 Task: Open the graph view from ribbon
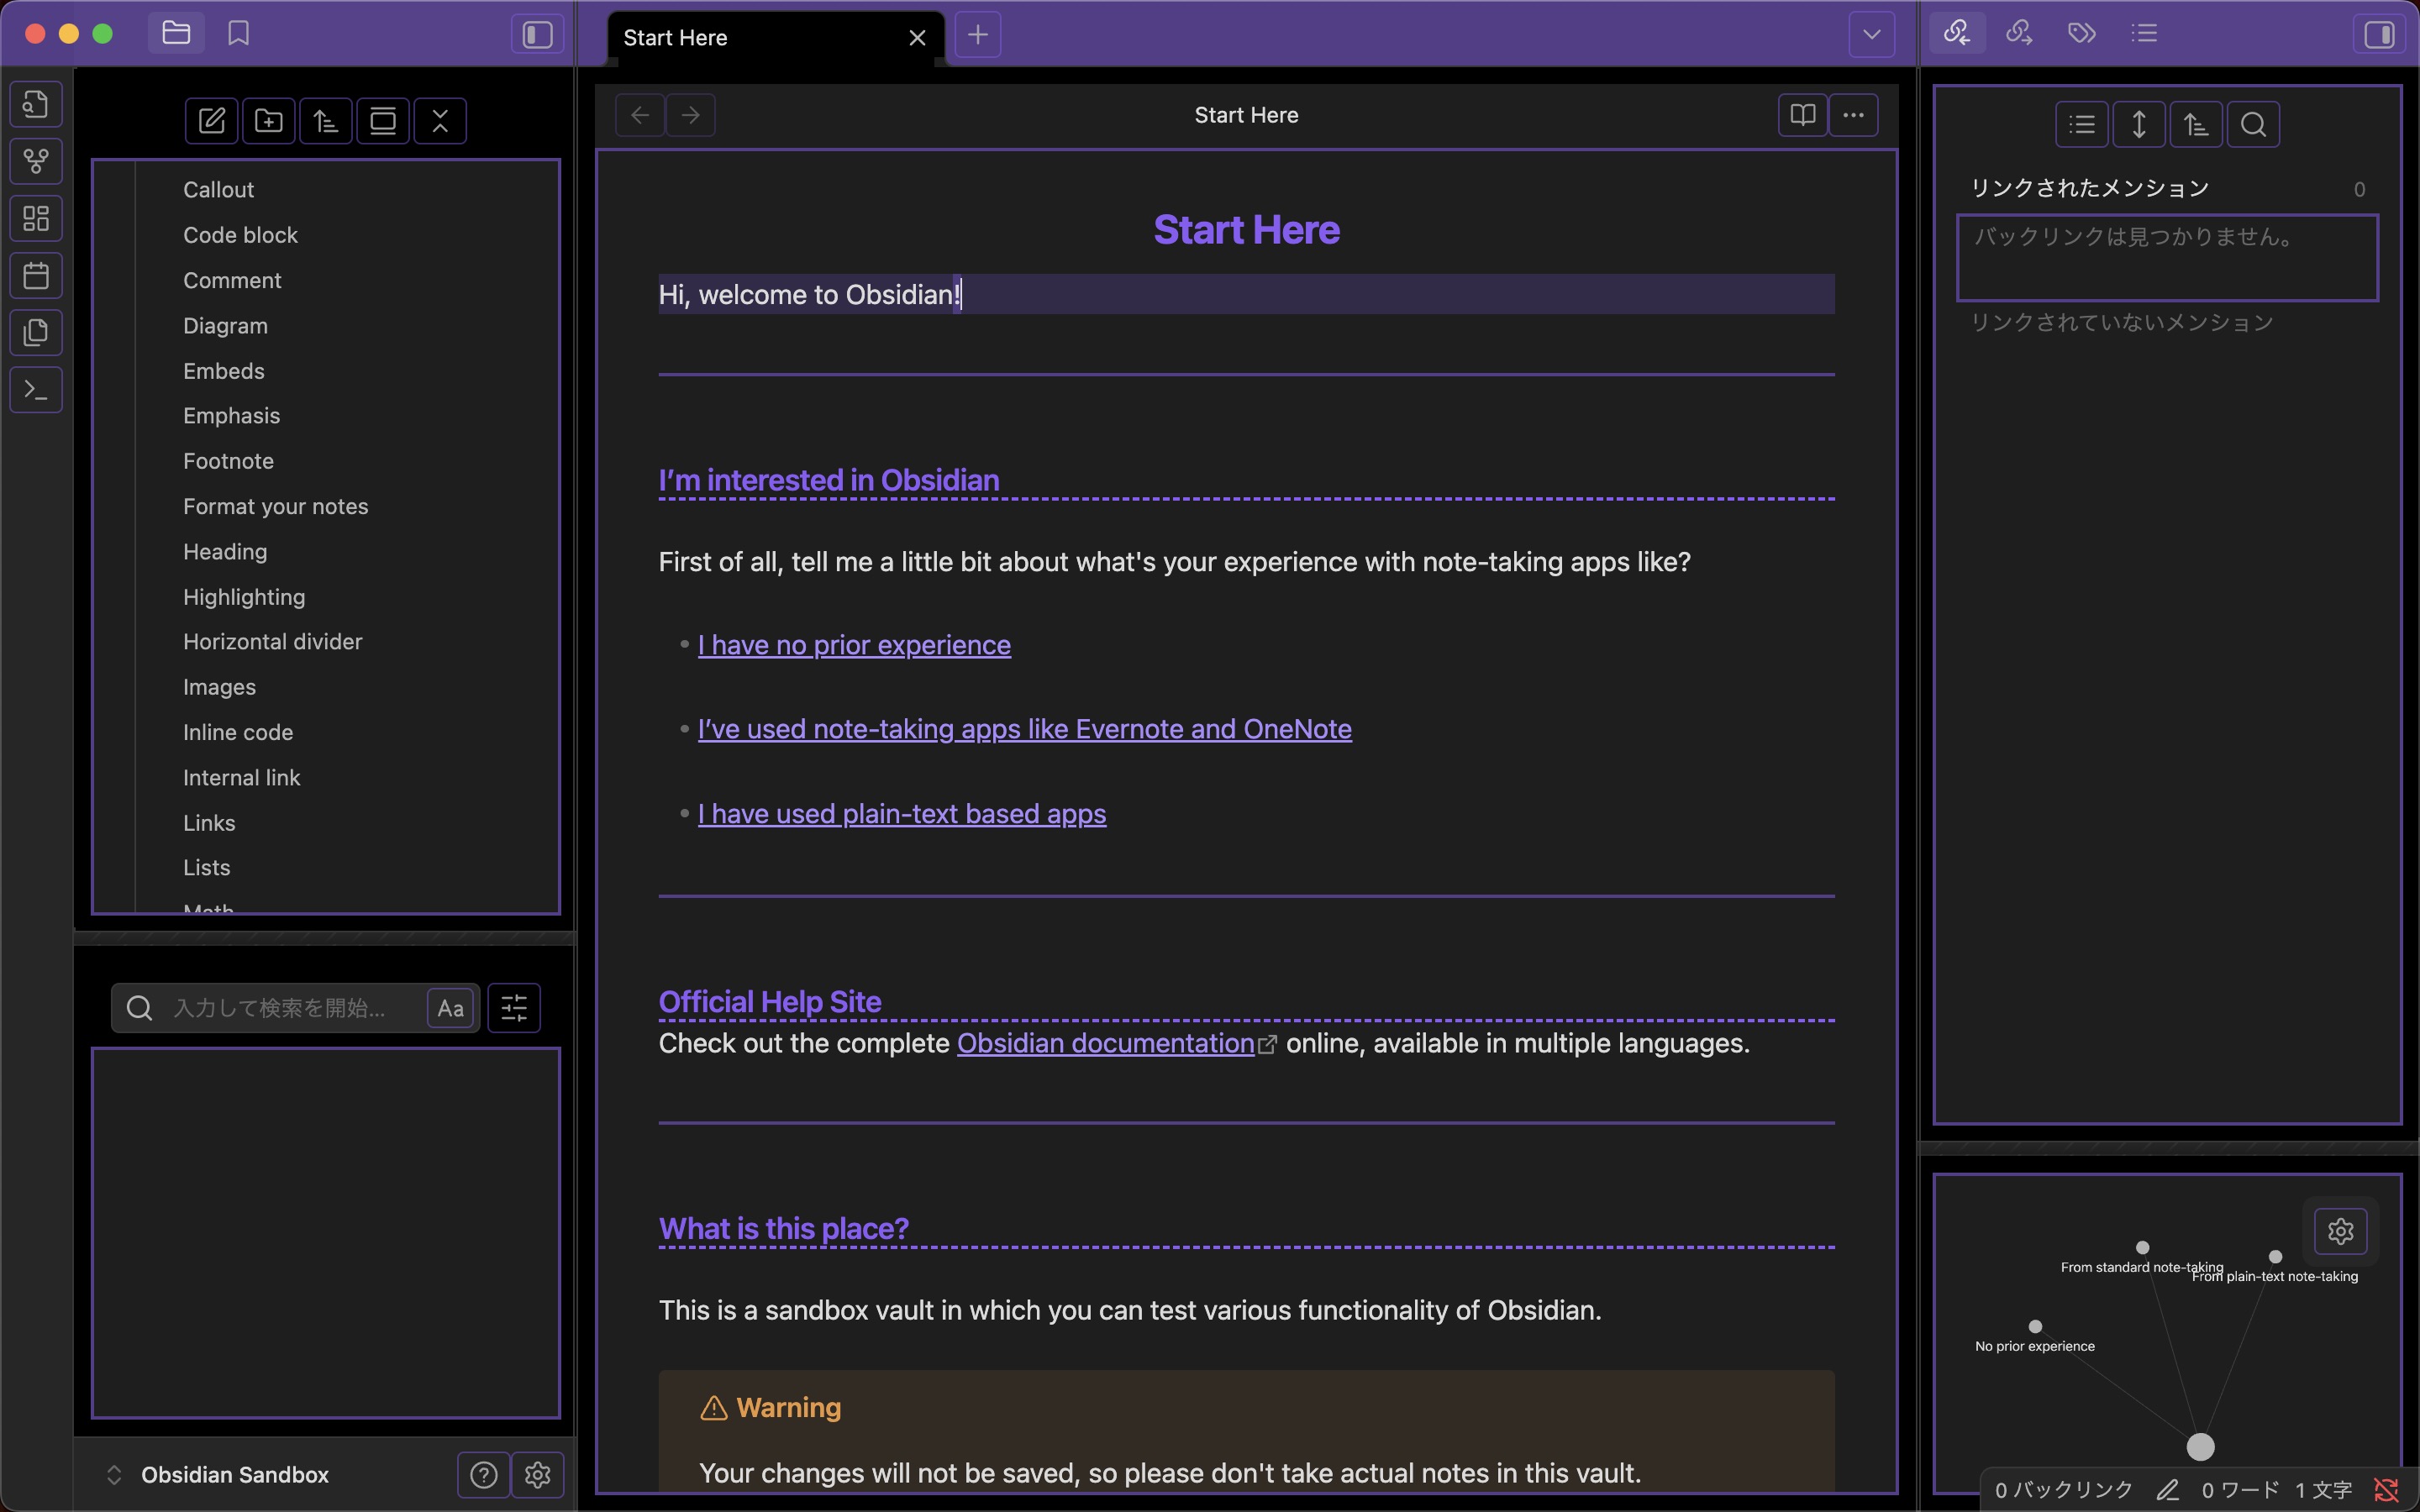click(36, 161)
